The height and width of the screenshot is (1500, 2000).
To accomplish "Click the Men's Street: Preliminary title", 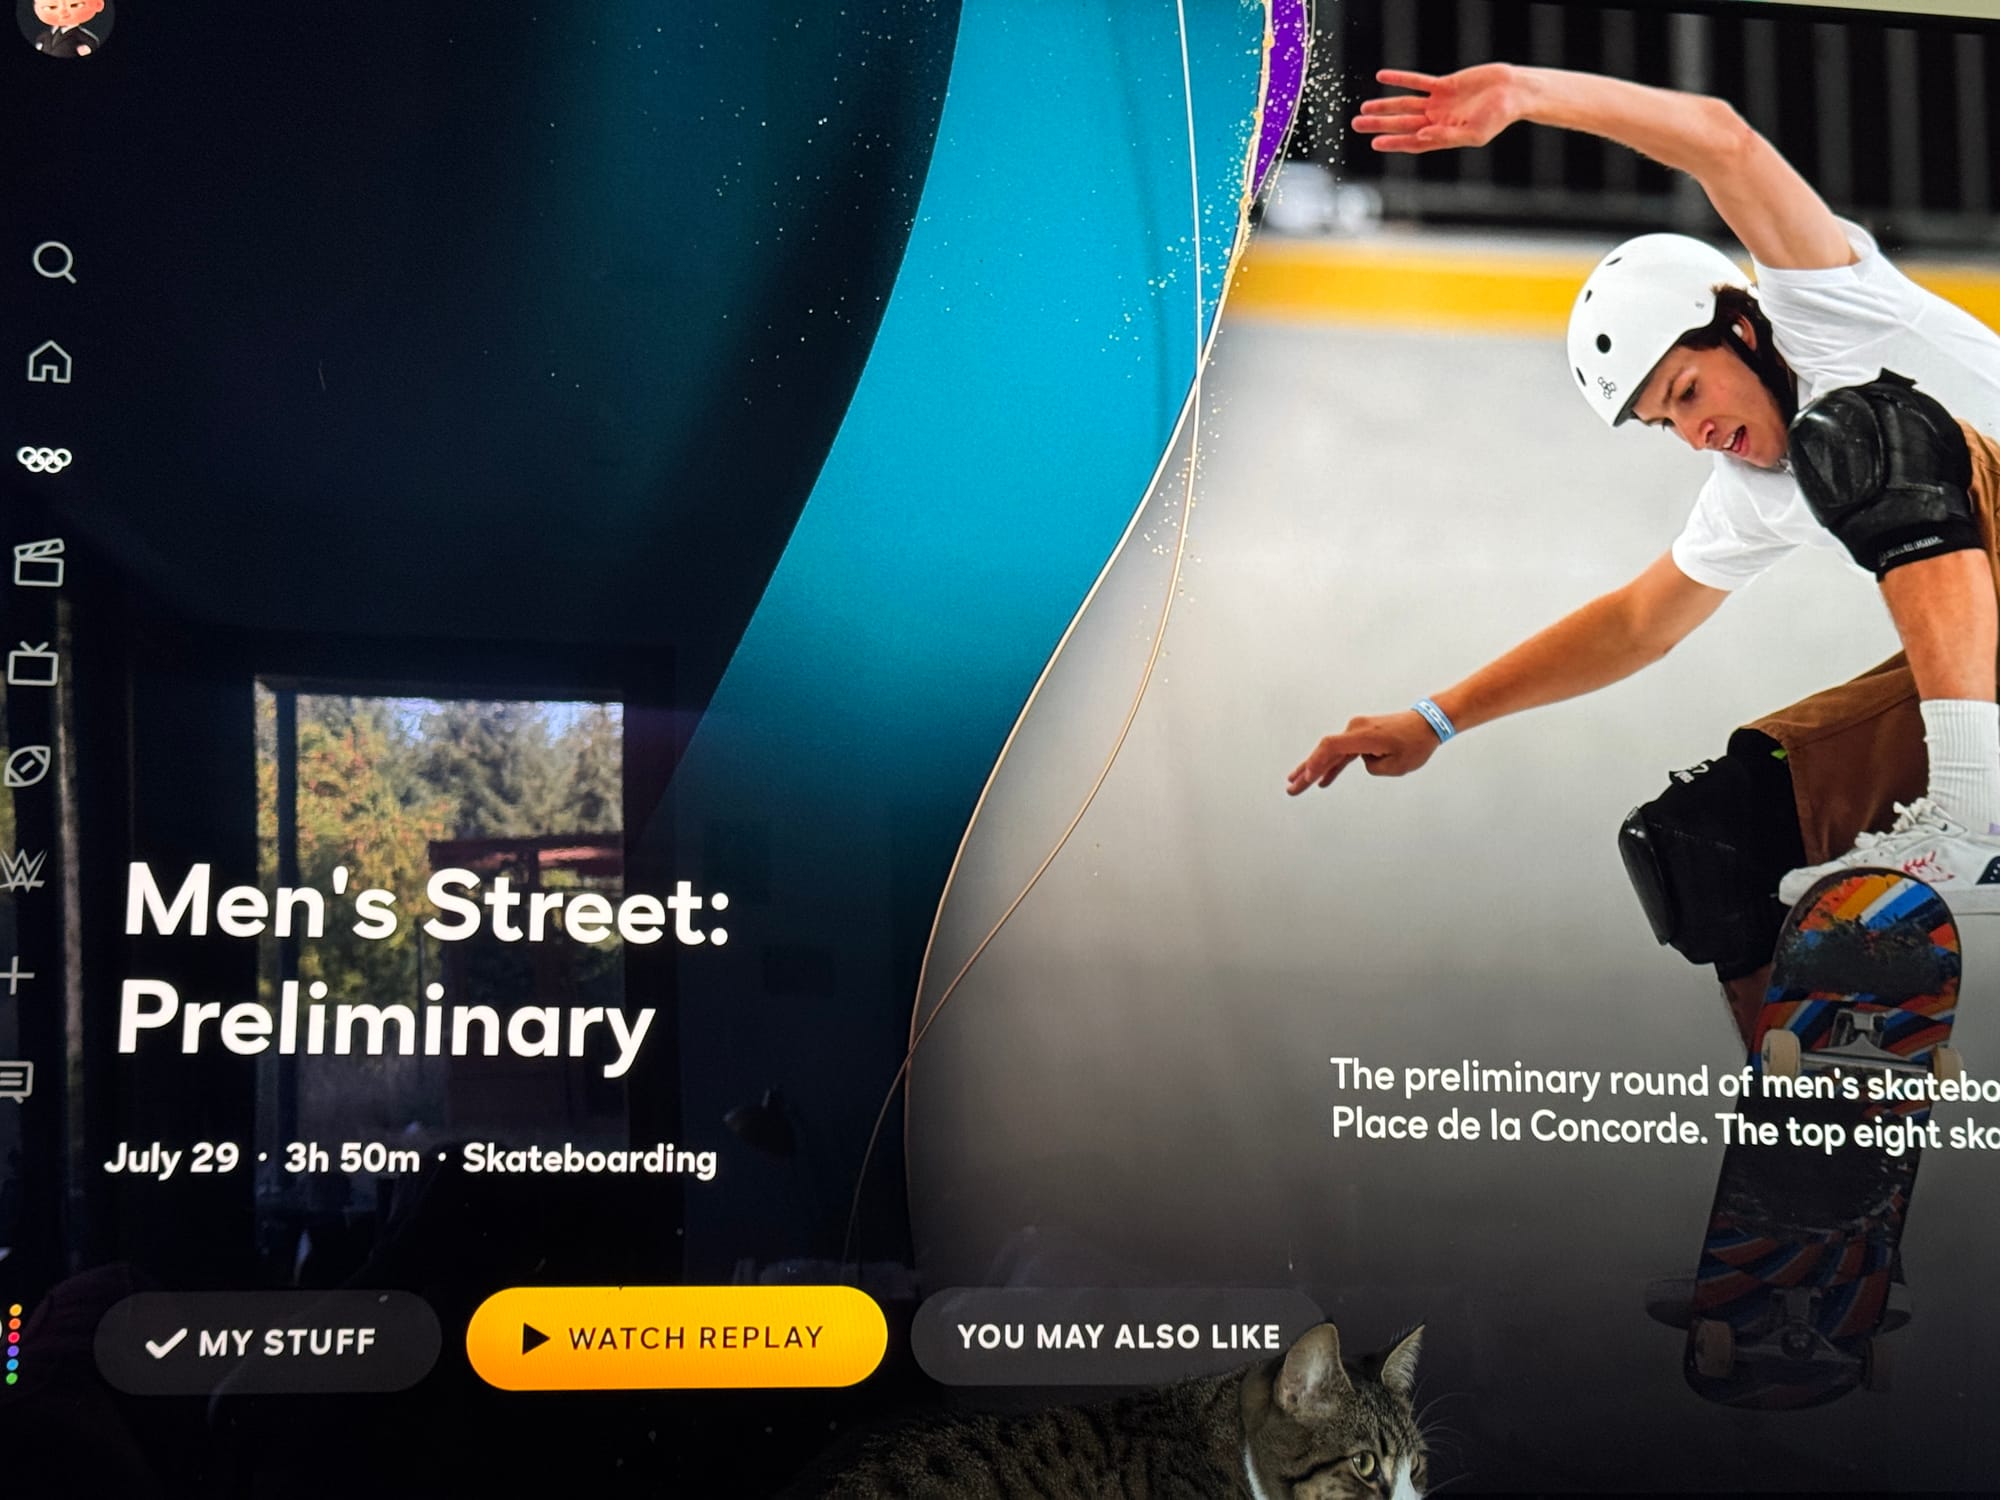I will pos(425,962).
